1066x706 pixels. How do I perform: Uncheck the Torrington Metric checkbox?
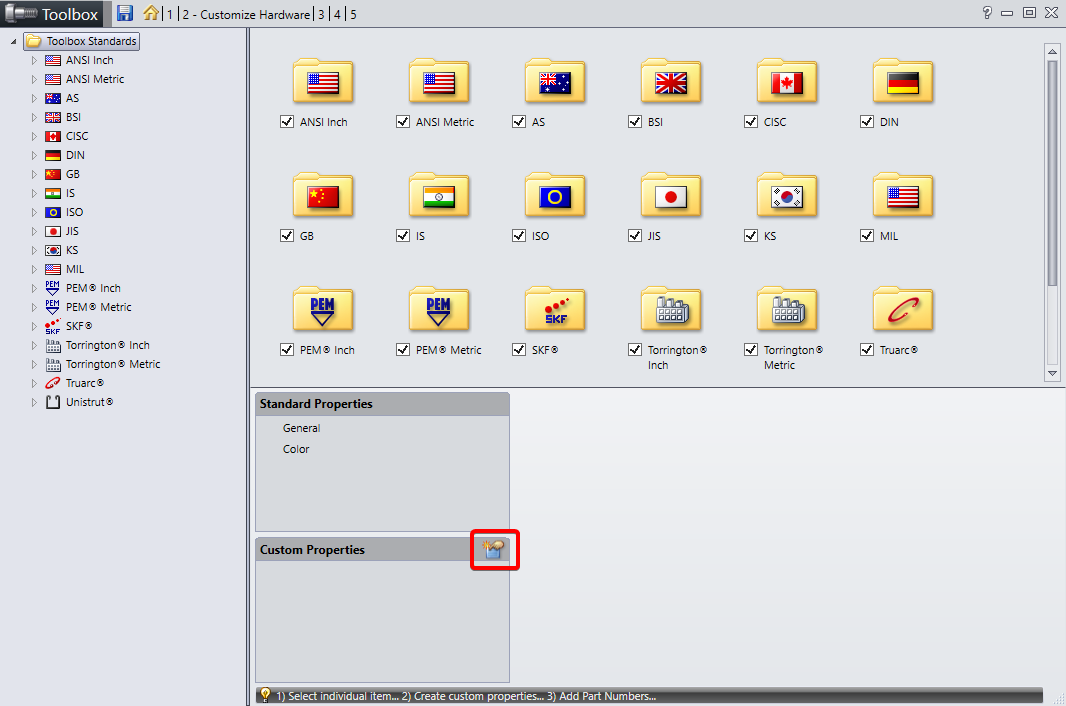pos(751,350)
